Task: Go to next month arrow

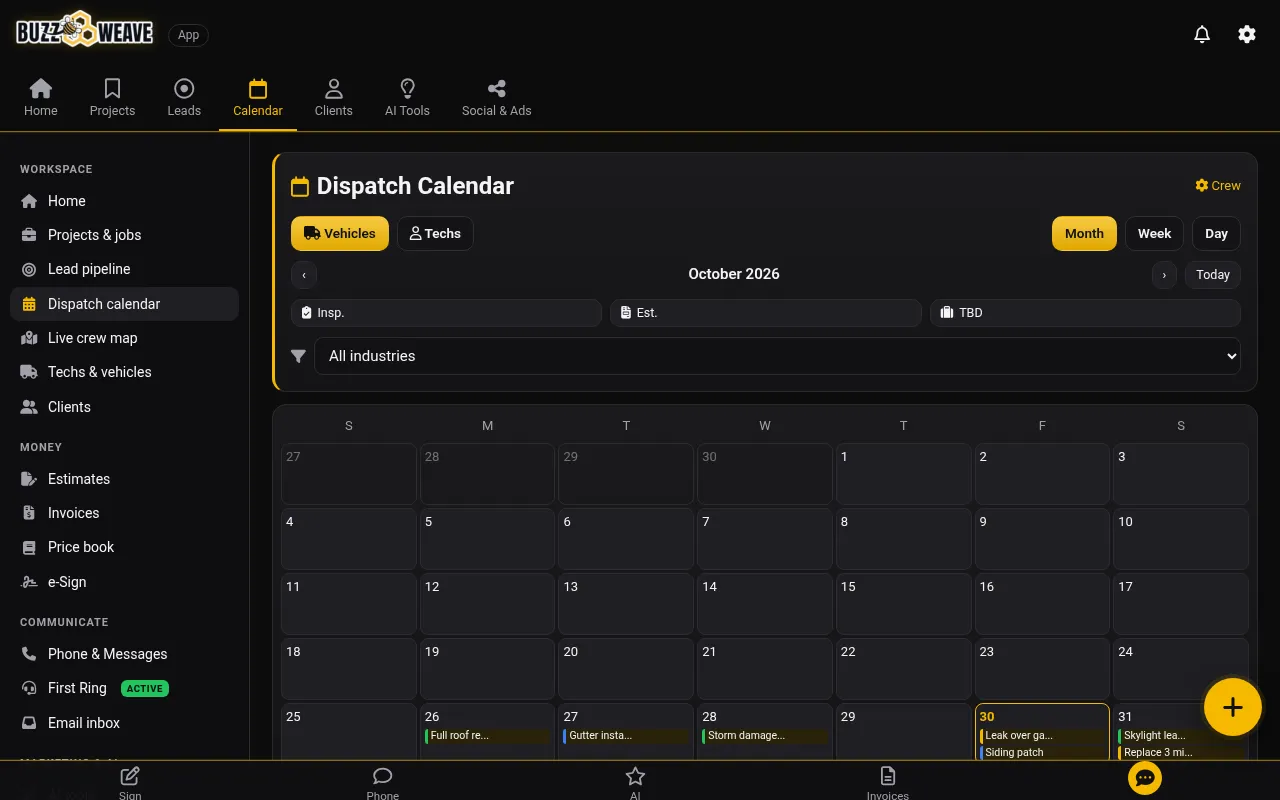Action: [1164, 275]
